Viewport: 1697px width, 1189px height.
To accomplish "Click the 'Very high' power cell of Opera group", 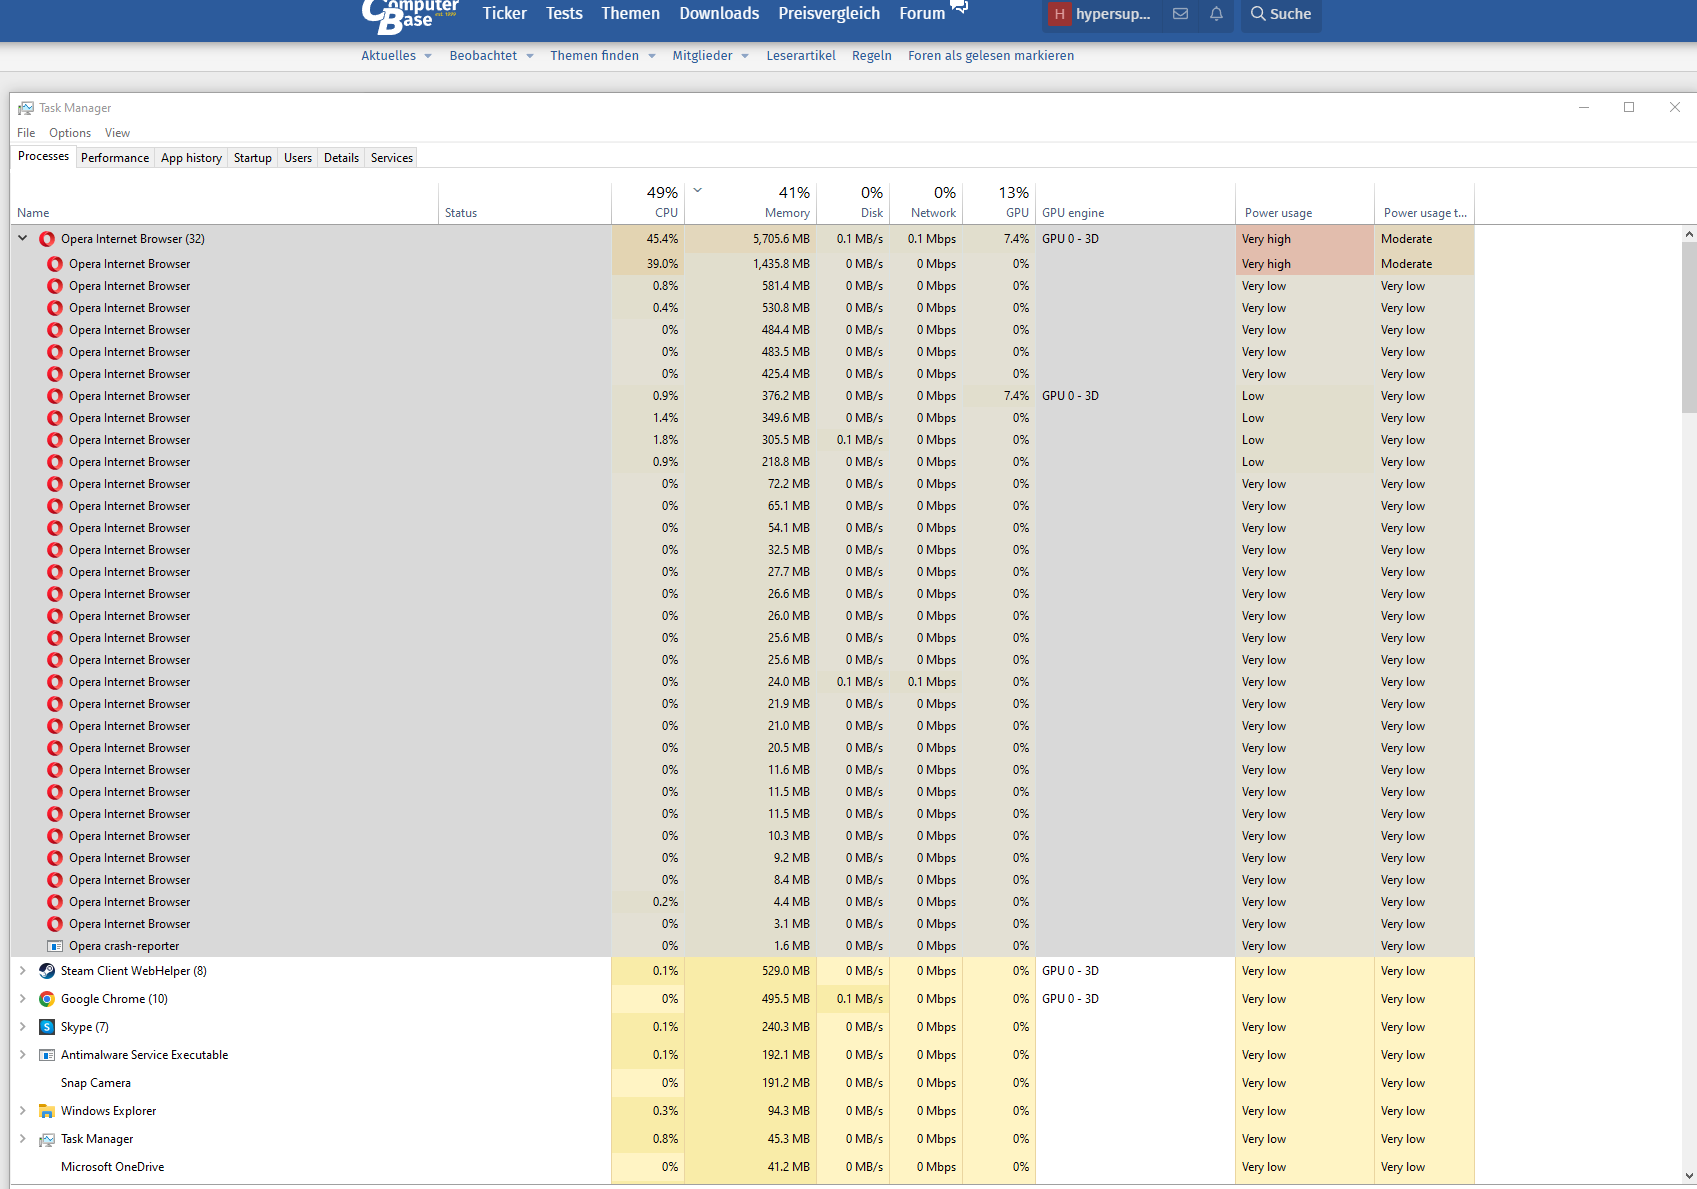I will [x=1304, y=239].
